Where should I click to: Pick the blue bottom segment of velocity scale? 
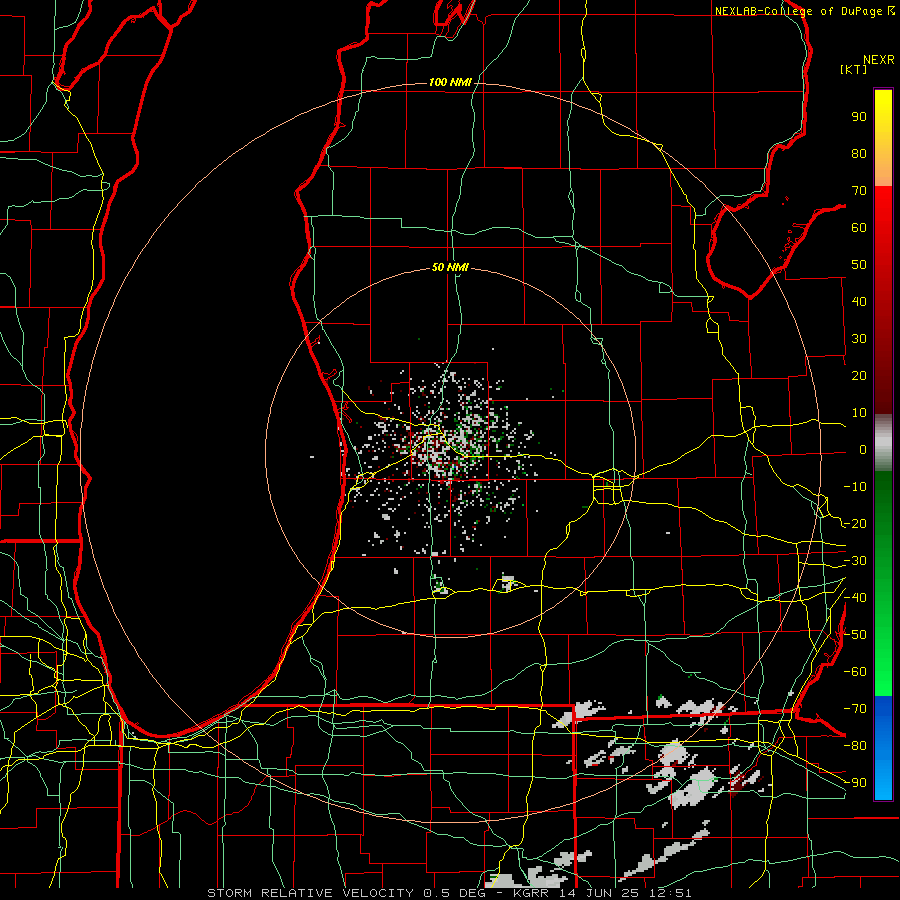883,746
